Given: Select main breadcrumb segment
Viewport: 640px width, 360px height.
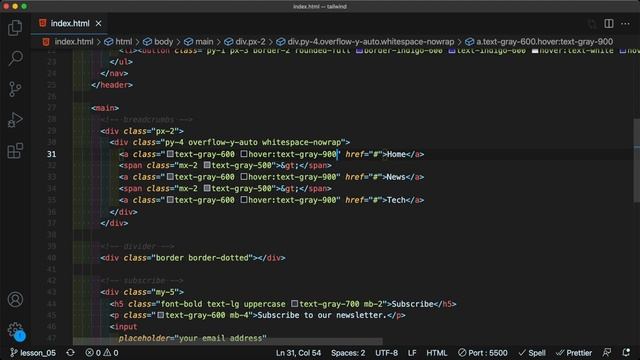Looking at the screenshot, I should tap(204, 42).
